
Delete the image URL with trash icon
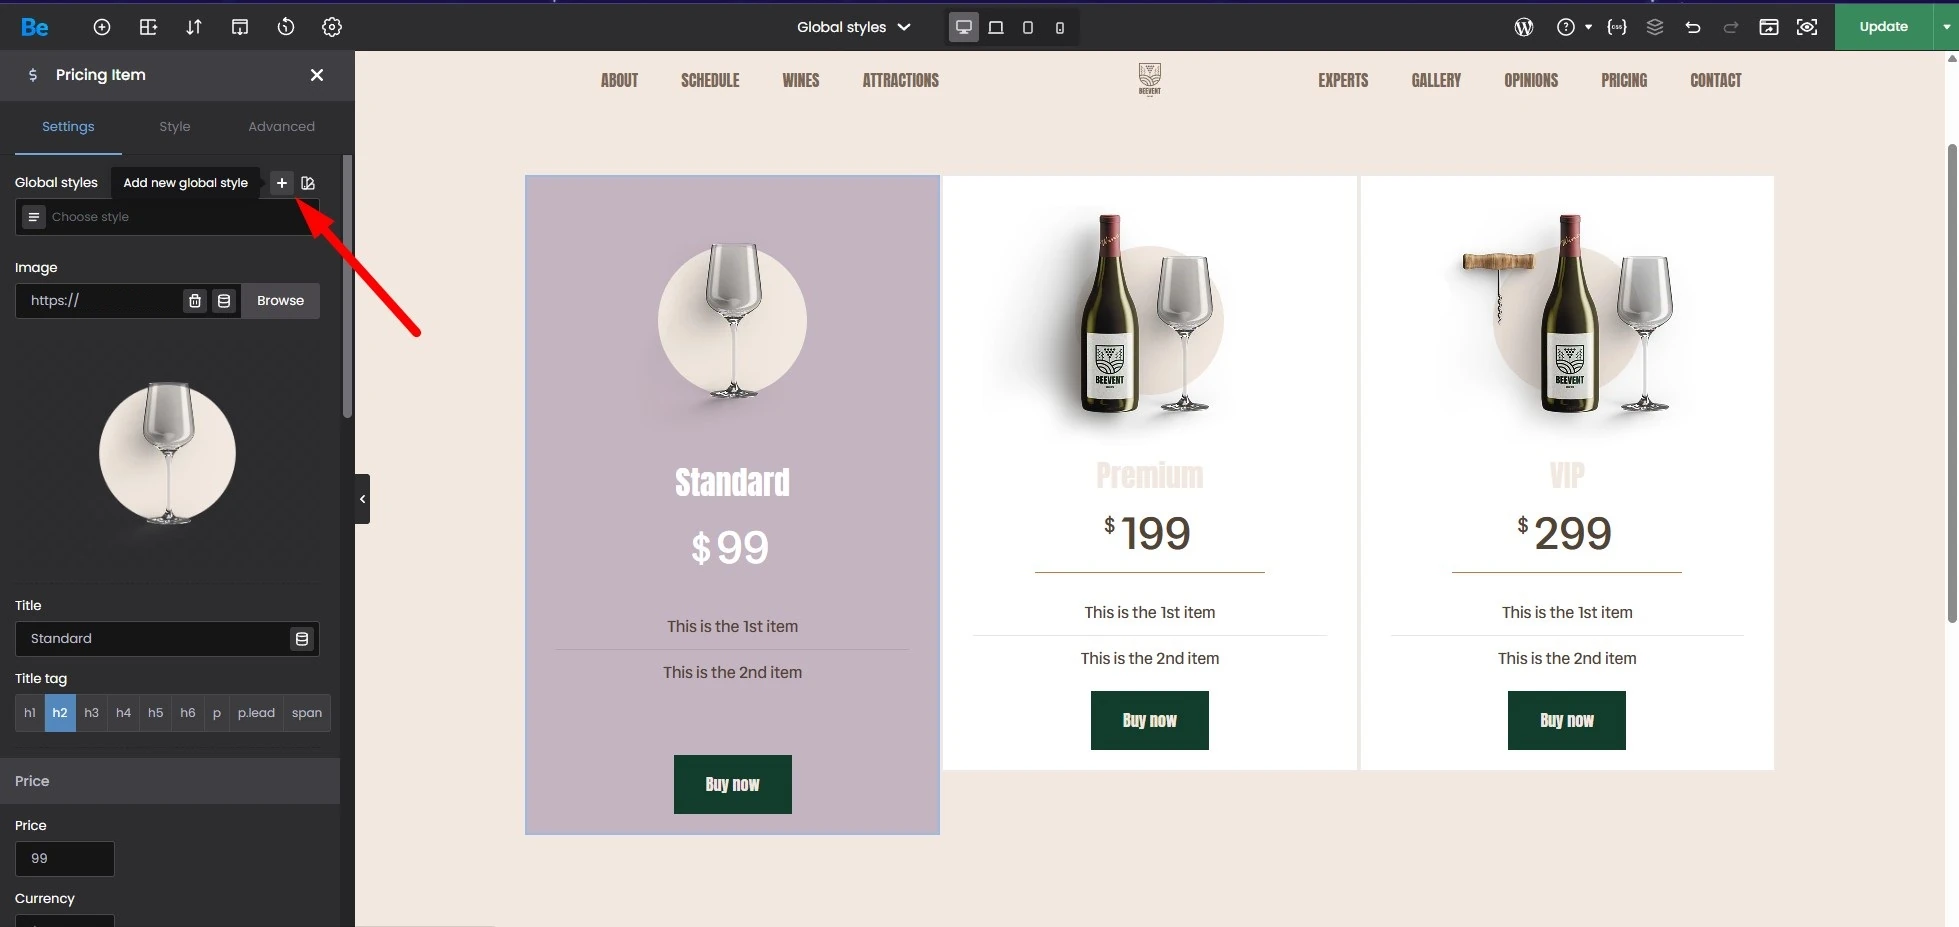pyautogui.click(x=195, y=301)
